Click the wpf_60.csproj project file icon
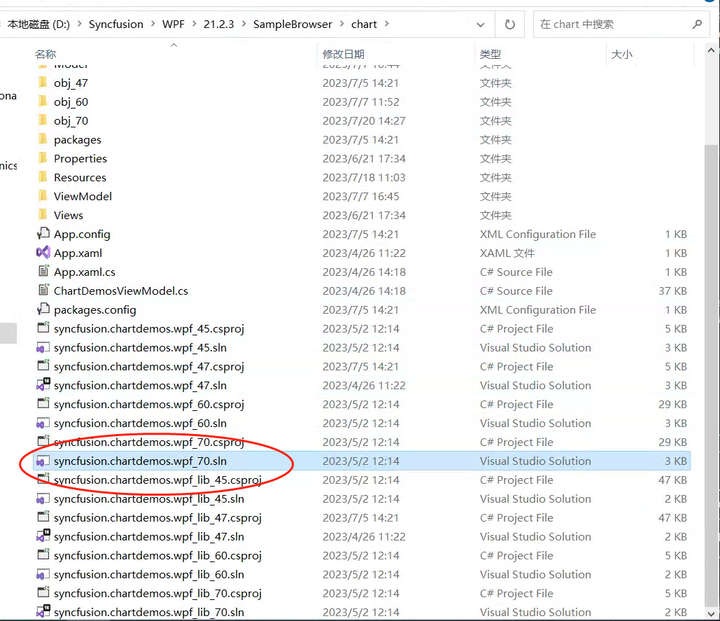The width and height of the screenshot is (720, 621). pos(43,403)
